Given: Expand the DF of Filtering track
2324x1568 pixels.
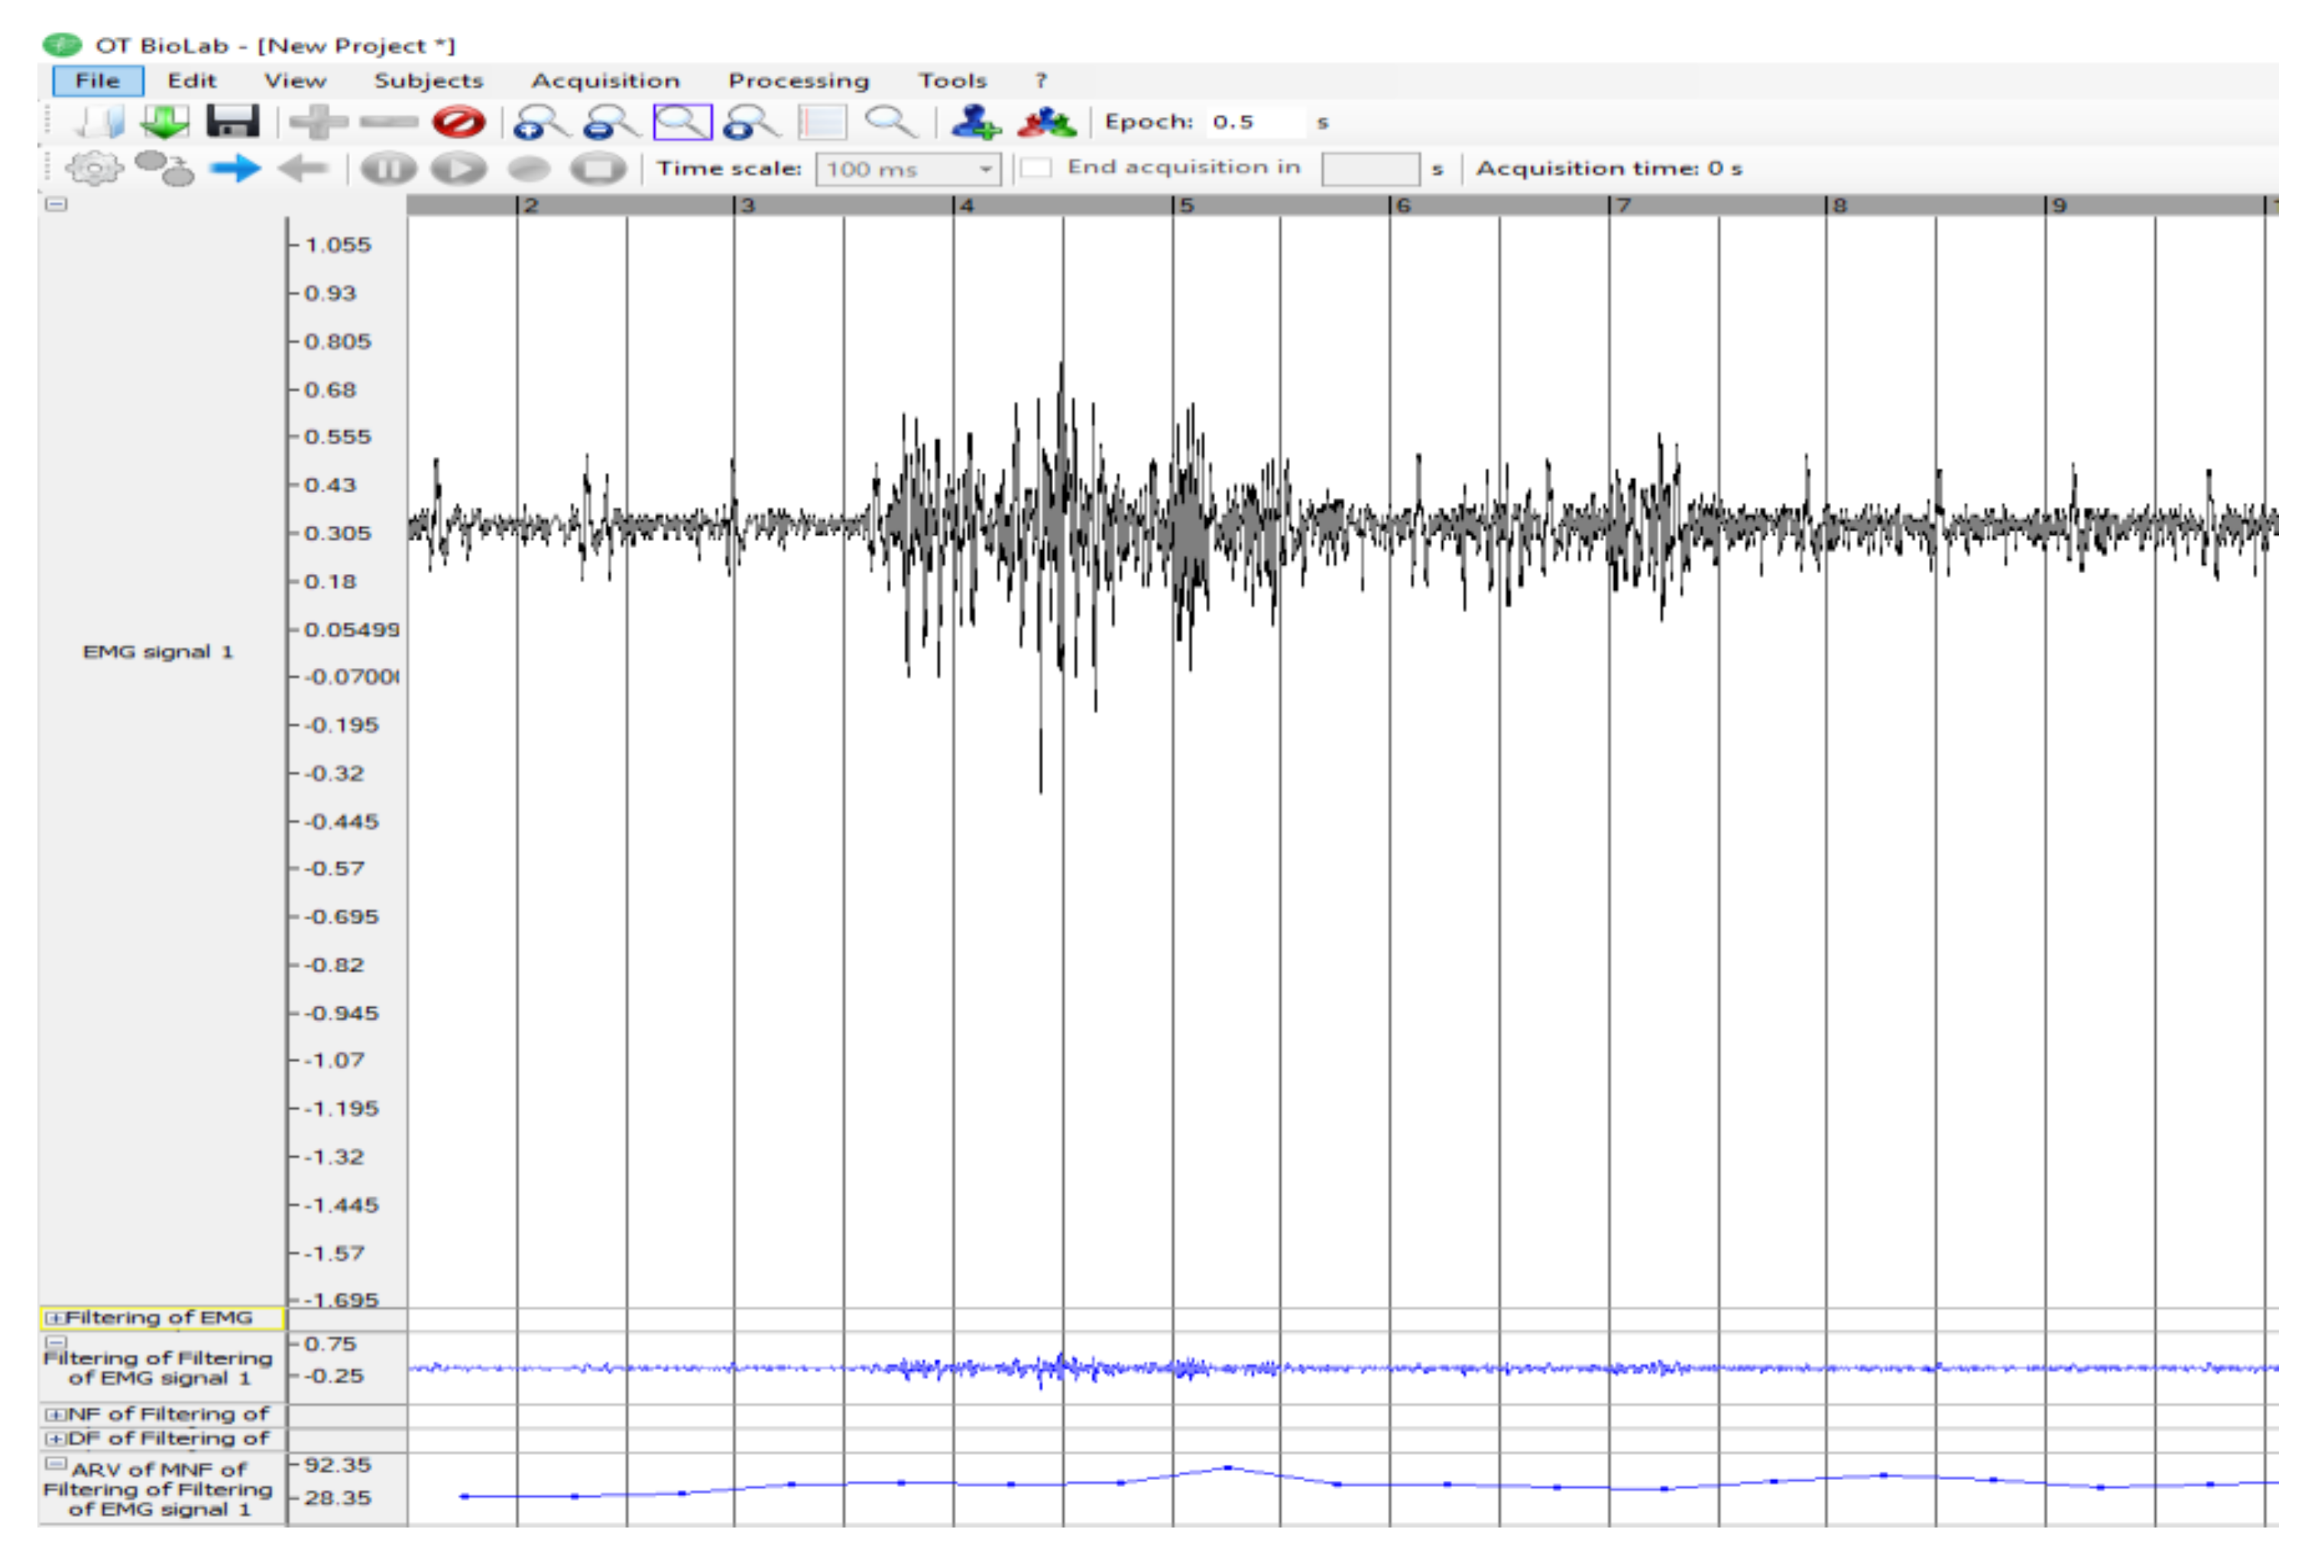Looking at the screenshot, I should 54,1439.
